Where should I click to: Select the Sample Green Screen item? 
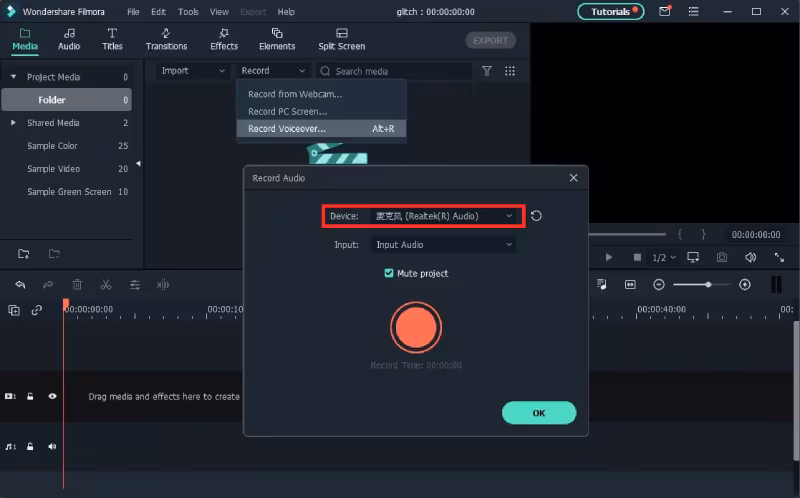point(69,191)
